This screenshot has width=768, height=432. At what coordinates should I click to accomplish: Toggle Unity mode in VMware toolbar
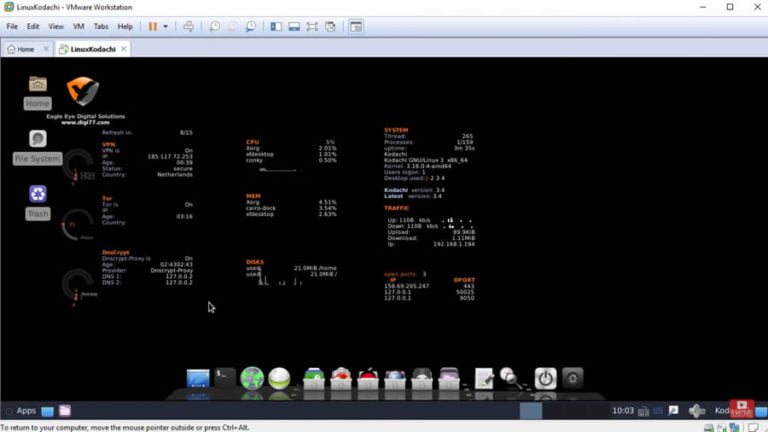(x=332, y=27)
